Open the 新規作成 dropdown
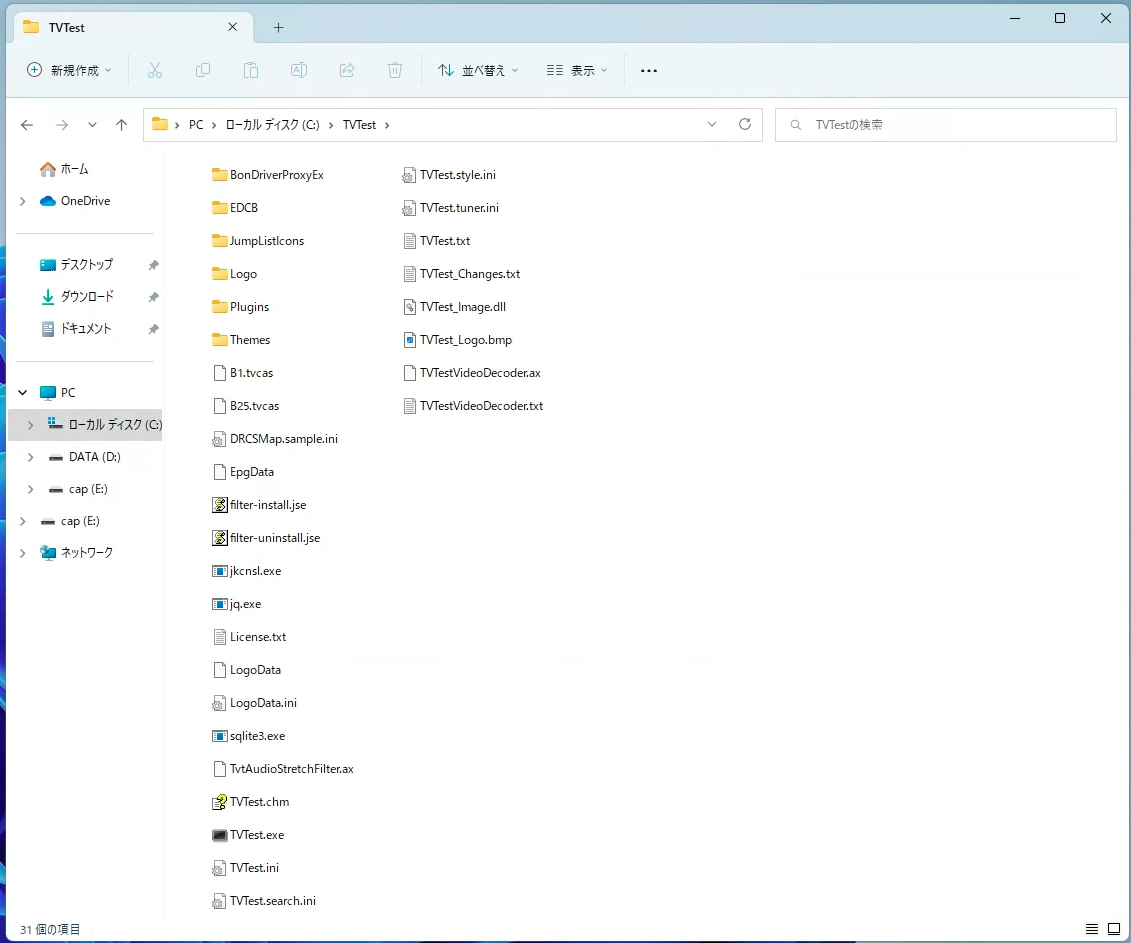 coord(69,70)
